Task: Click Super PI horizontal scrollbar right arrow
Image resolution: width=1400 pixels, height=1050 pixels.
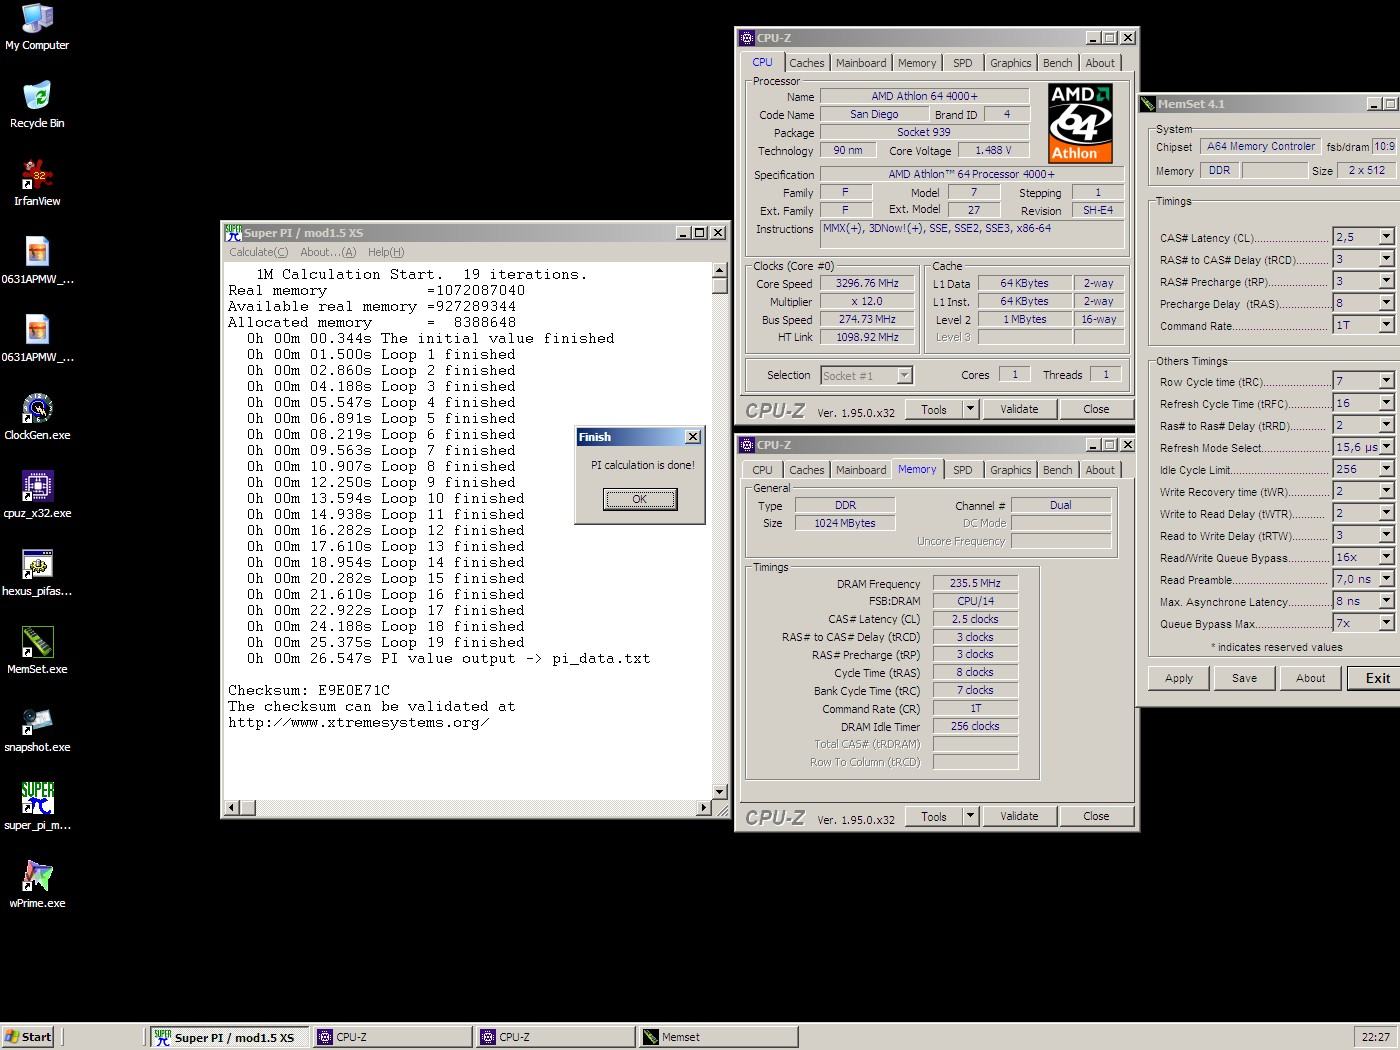Action: (x=703, y=807)
